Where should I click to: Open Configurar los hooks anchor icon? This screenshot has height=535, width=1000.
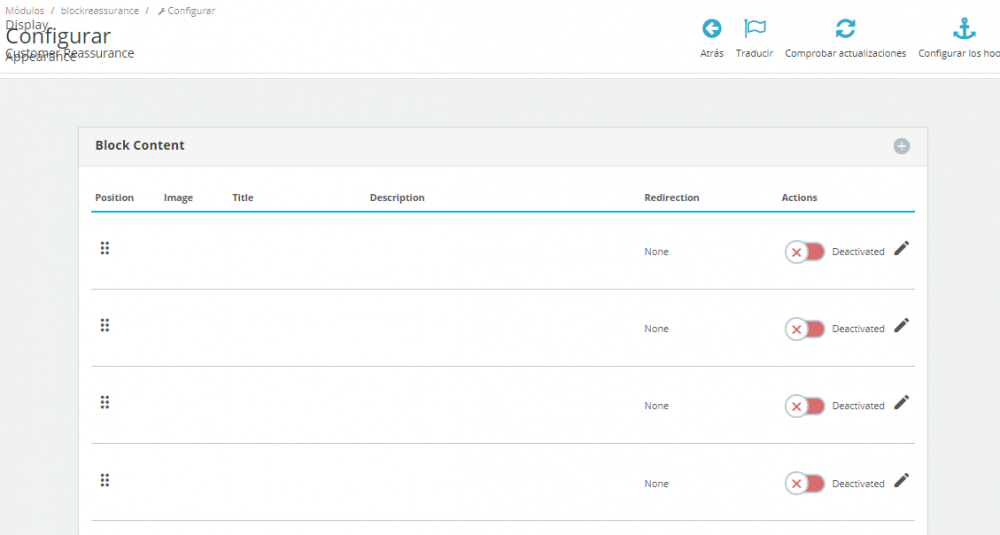(x=964, y=29)
